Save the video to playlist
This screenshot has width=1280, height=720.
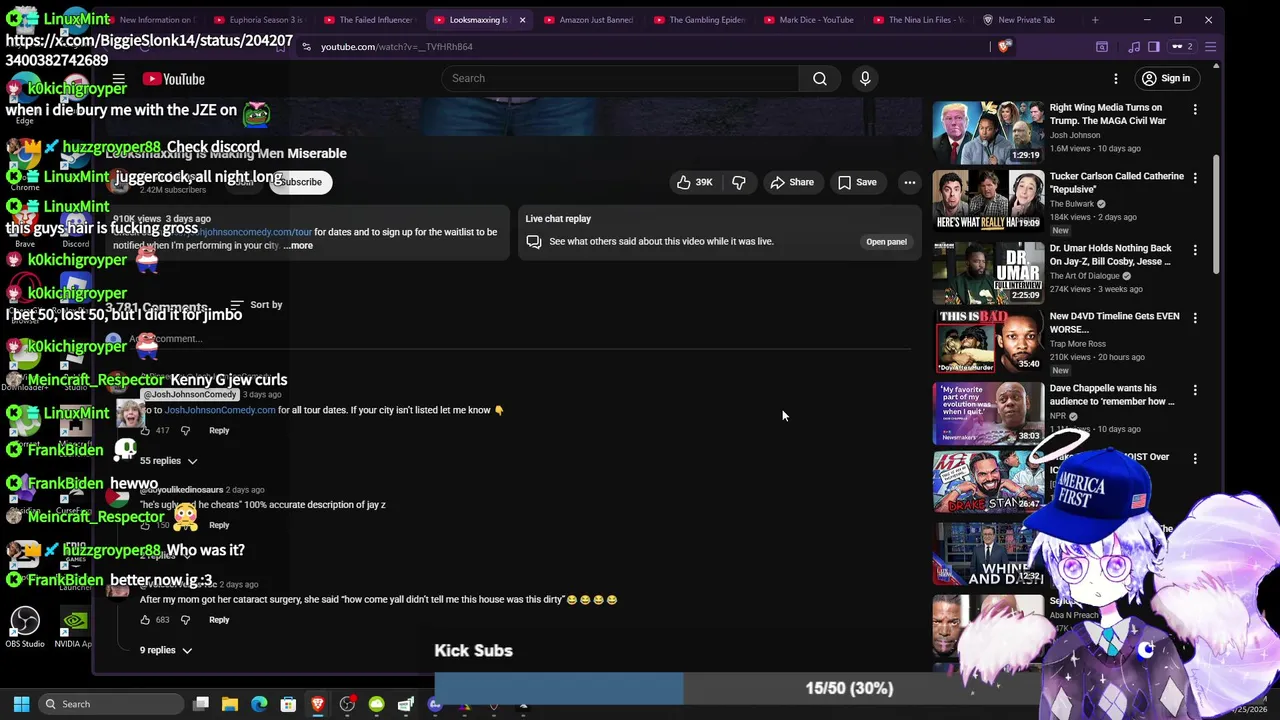[857, 182]
